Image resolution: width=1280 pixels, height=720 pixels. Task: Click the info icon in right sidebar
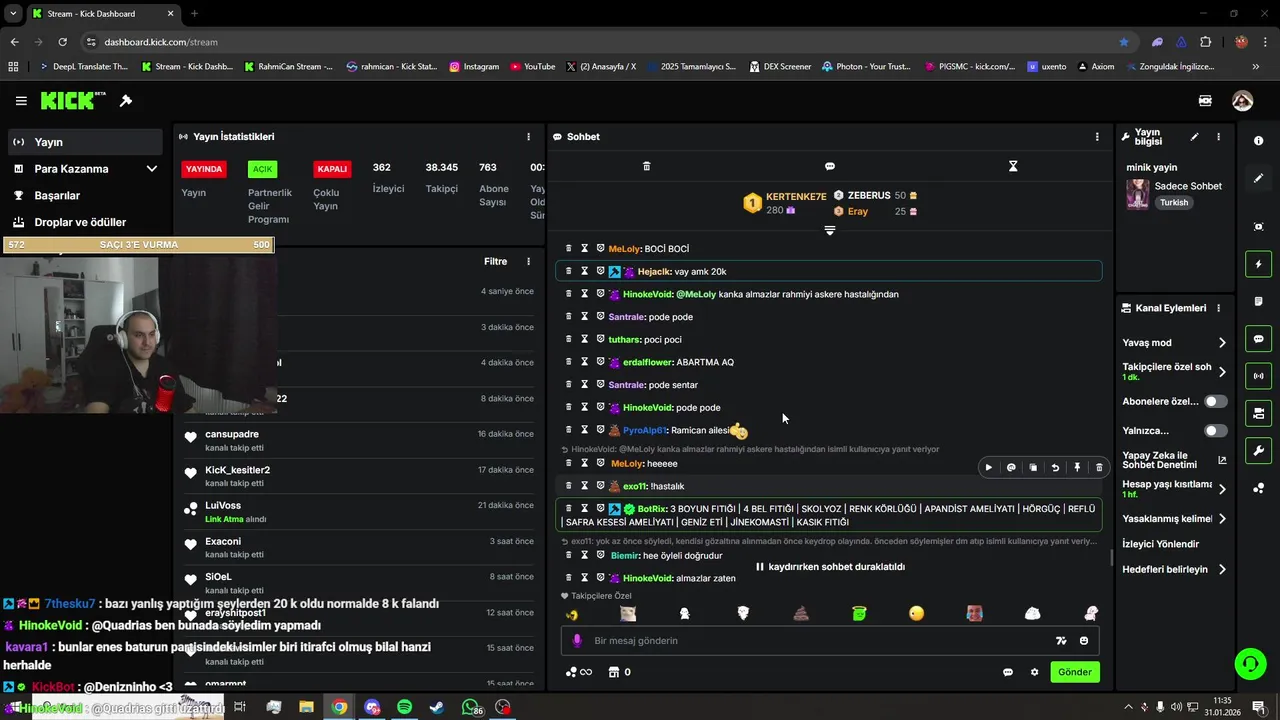click(x=1259, y=141)
